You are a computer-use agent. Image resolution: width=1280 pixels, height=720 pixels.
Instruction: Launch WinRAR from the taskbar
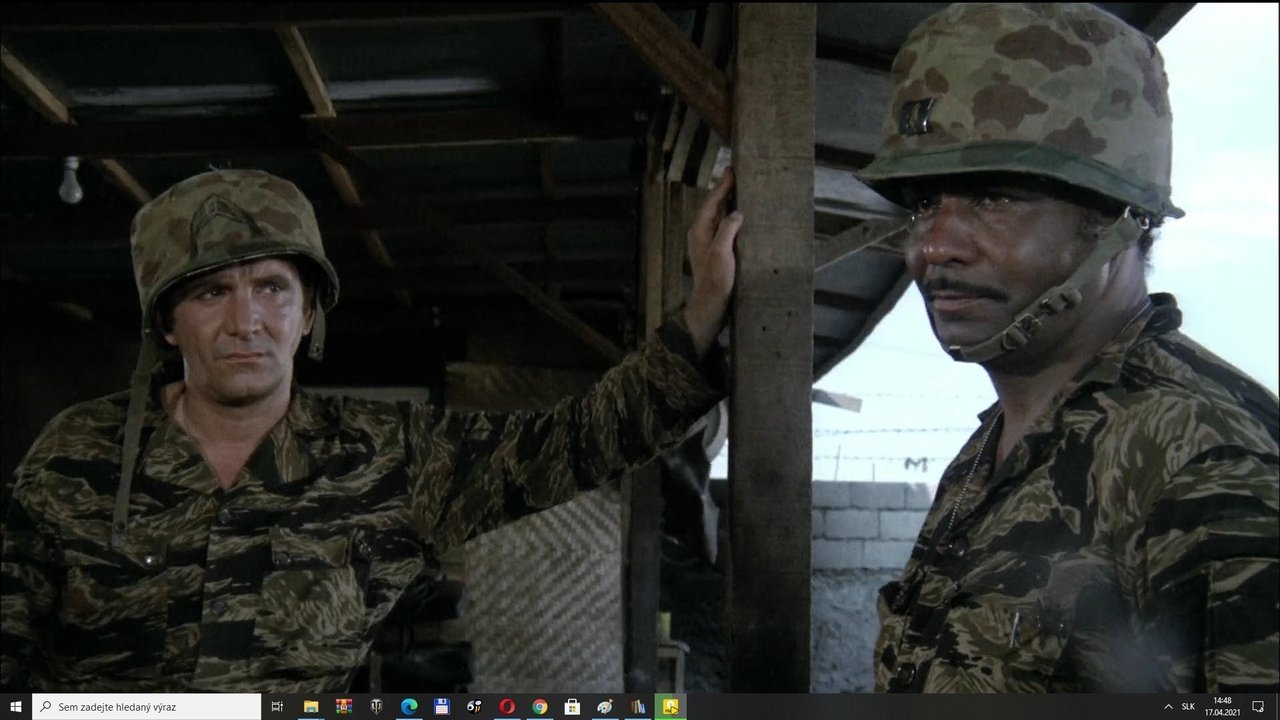click(x=343, y=706)
